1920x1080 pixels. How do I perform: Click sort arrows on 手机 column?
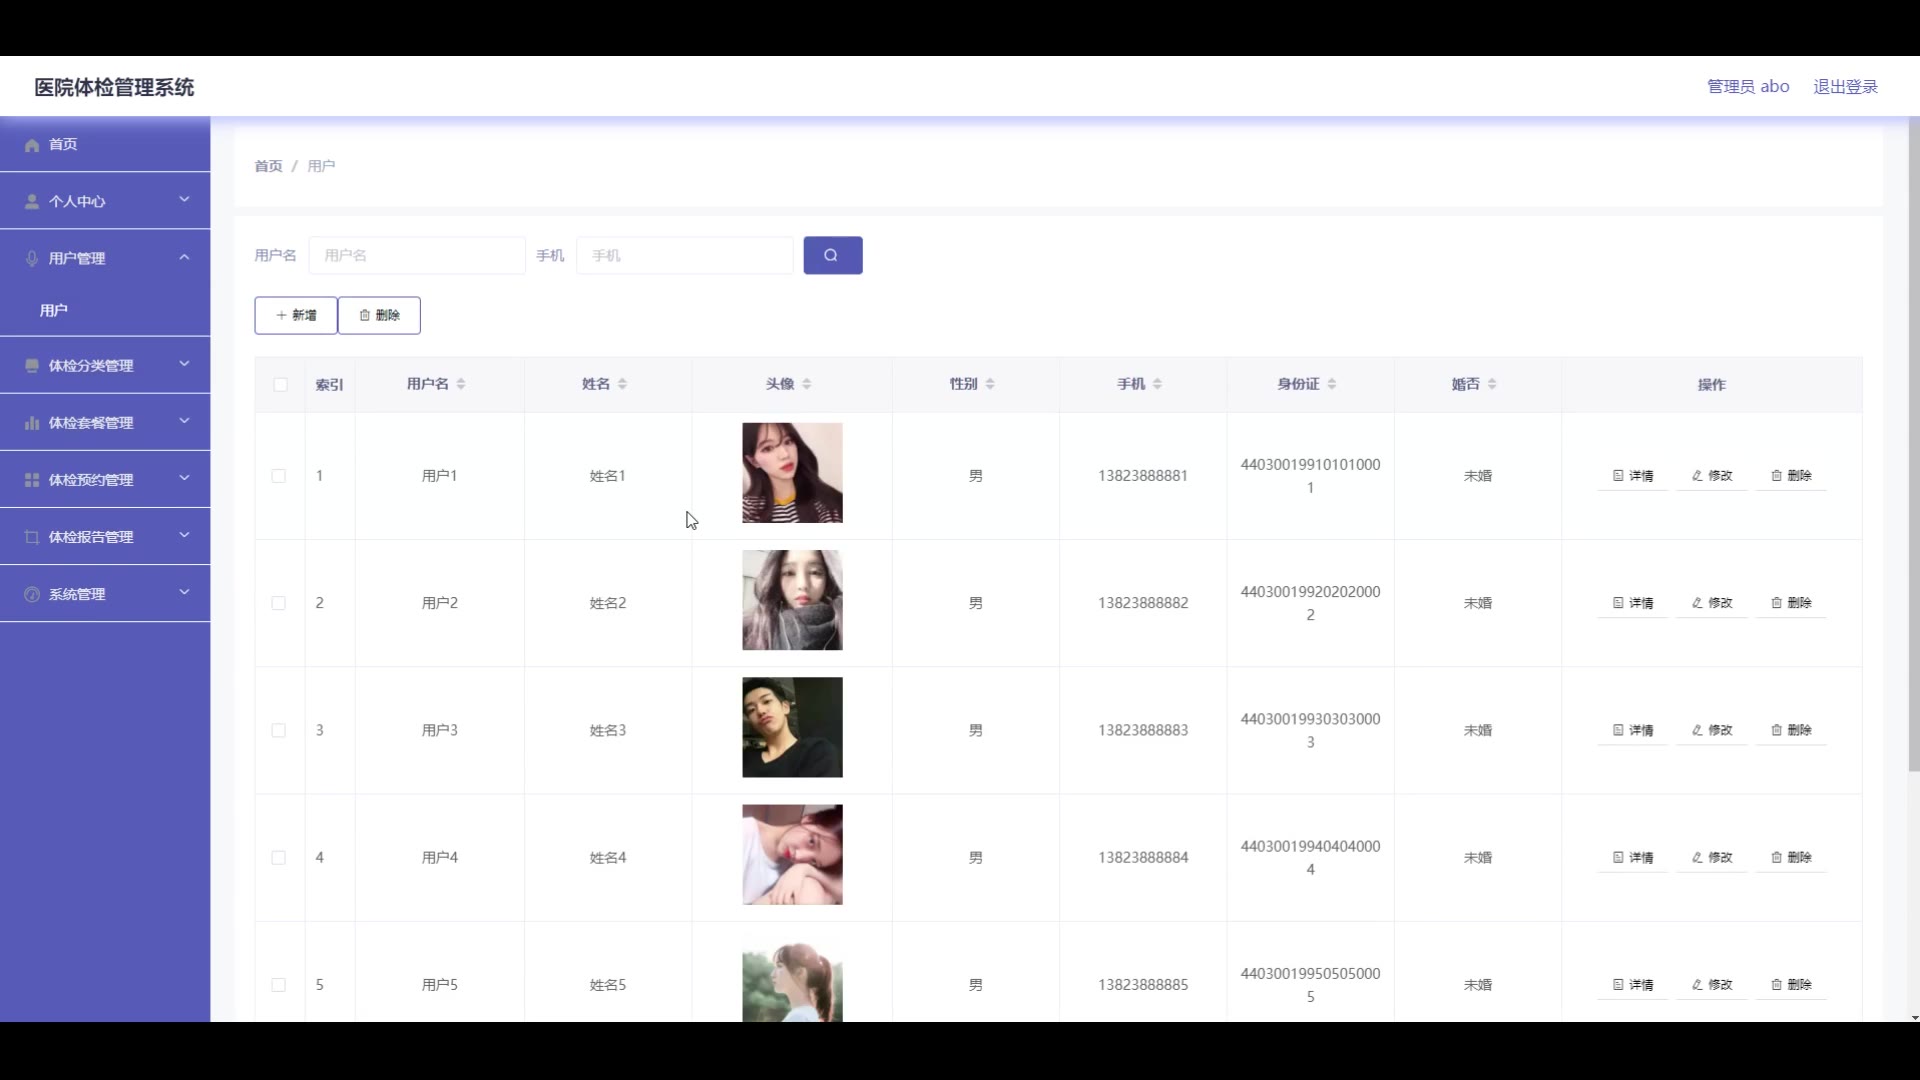[1157, 384]
